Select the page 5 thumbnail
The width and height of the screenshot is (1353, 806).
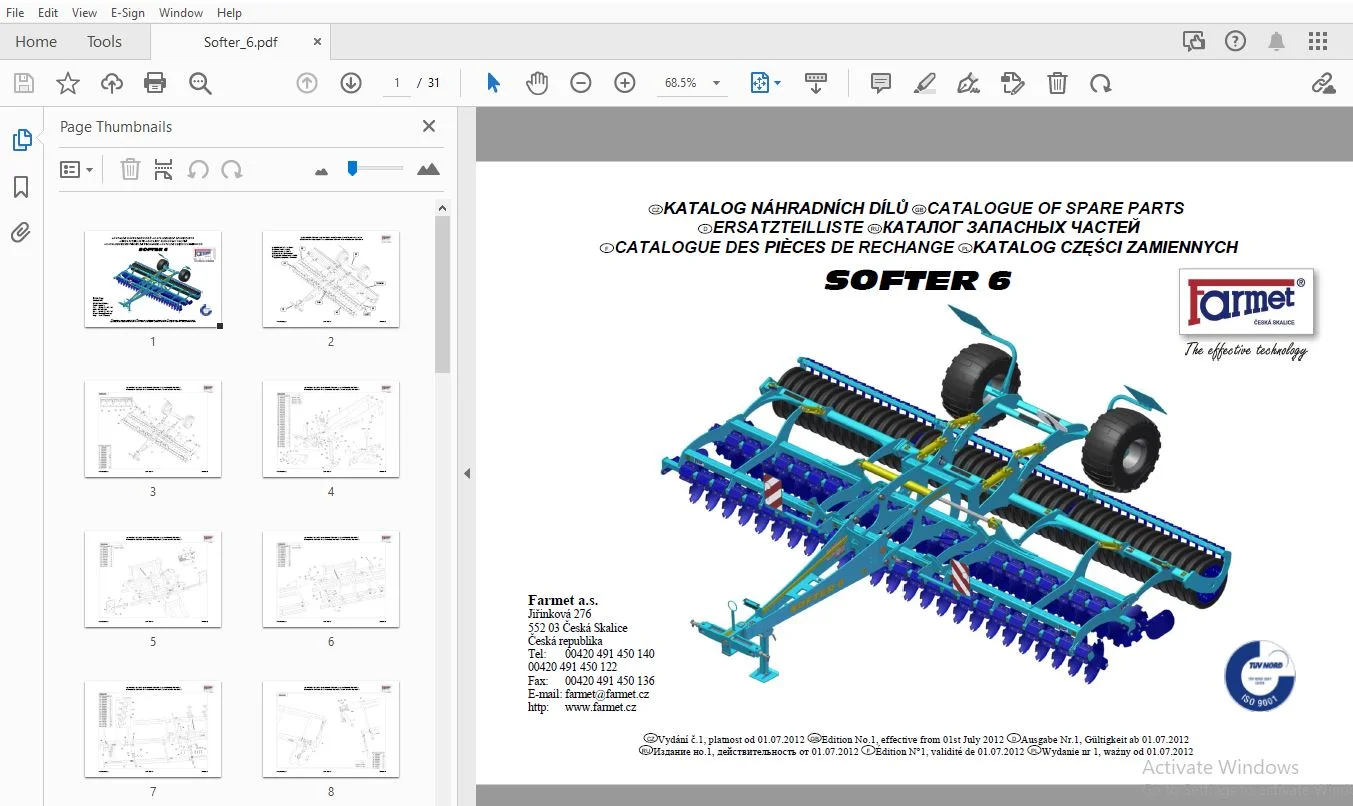point(153,579)
